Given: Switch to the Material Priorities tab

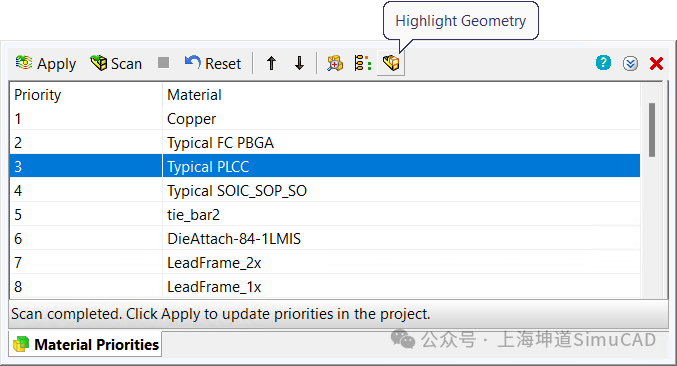Looking at the screenshot, I should 85,344.
